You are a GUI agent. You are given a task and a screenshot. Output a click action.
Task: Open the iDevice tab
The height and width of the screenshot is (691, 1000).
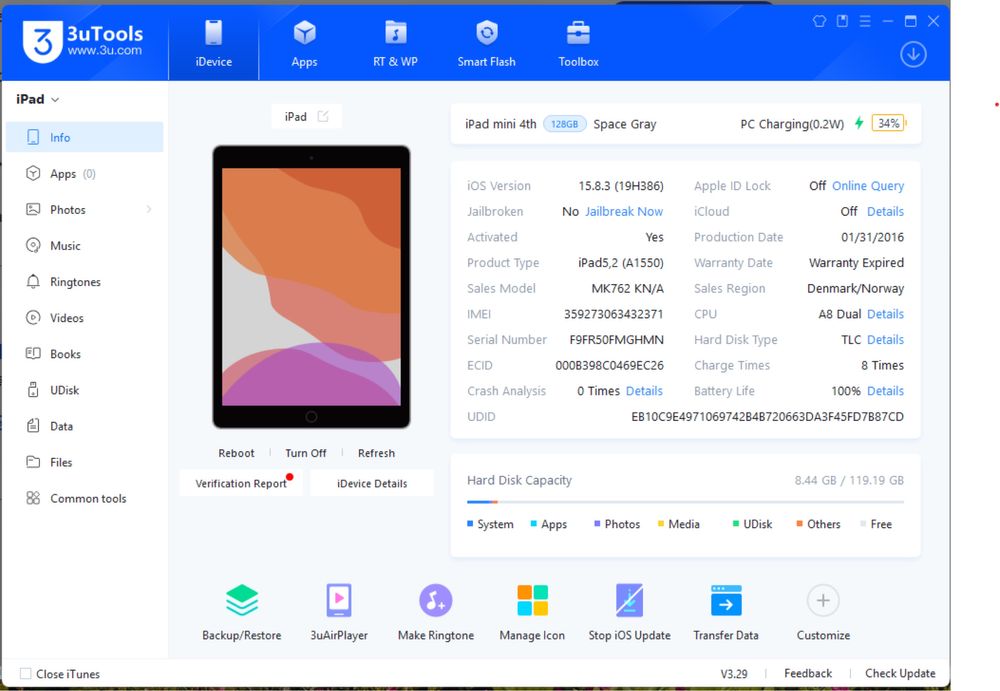coord(214,43)
